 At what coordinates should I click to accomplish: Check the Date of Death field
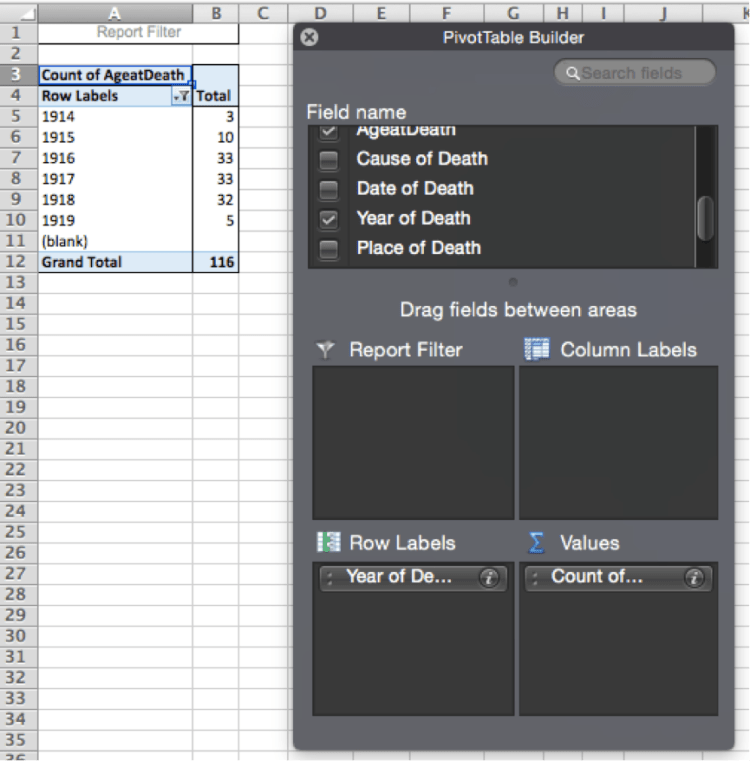(x=328, y=189)
